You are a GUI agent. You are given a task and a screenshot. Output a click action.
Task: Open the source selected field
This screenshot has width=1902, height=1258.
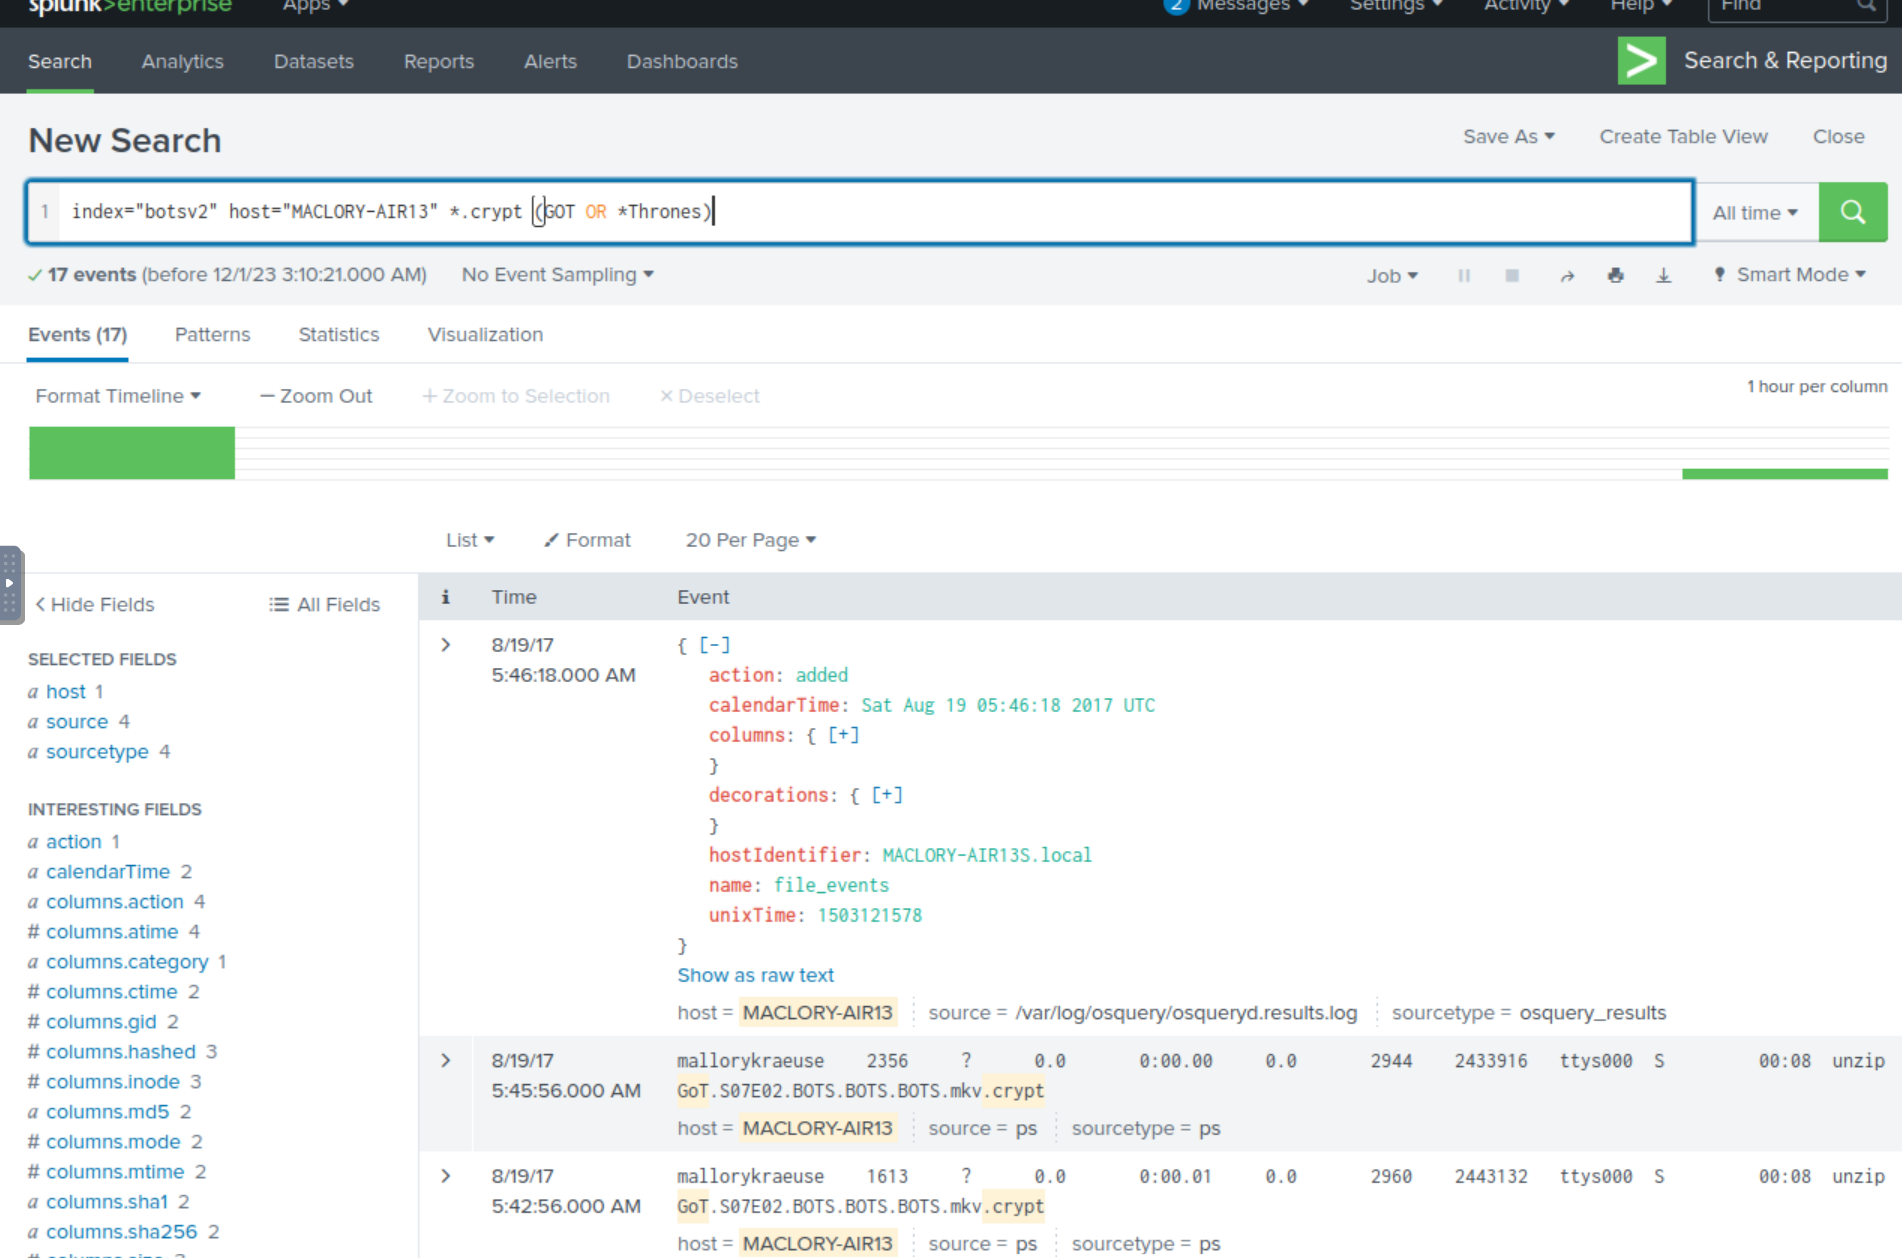(x=77, y=722)
